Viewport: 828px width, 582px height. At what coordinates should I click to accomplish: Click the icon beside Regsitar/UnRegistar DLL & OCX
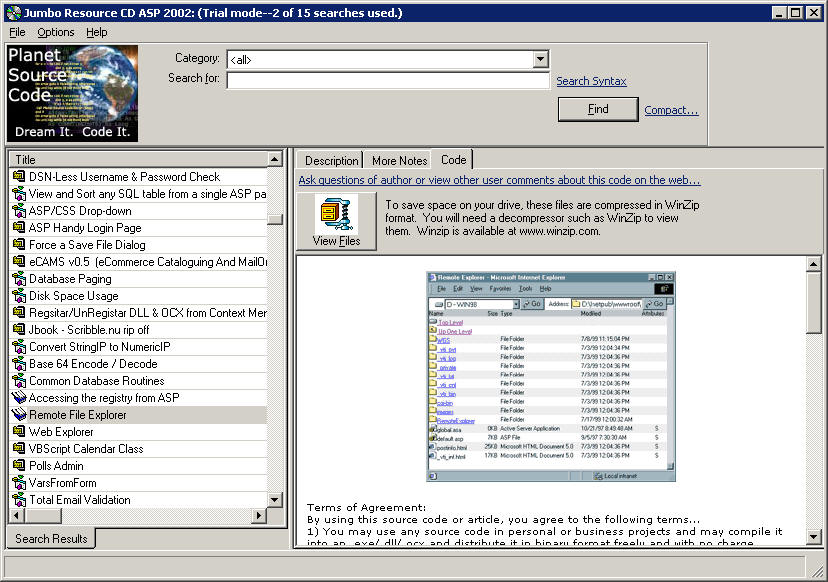(19, 312)
